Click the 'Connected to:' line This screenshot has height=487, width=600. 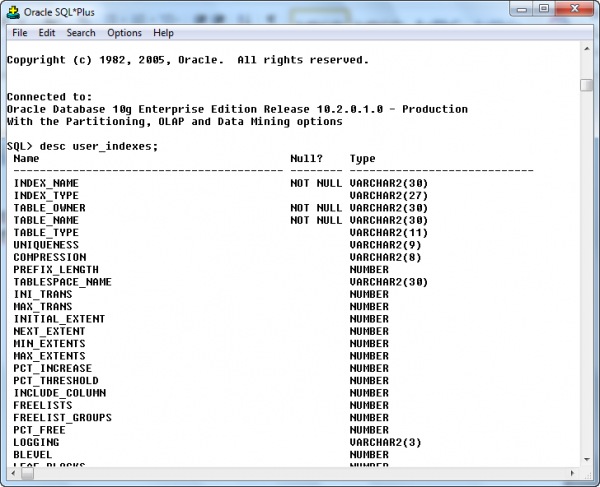click(x=49, y=97)
